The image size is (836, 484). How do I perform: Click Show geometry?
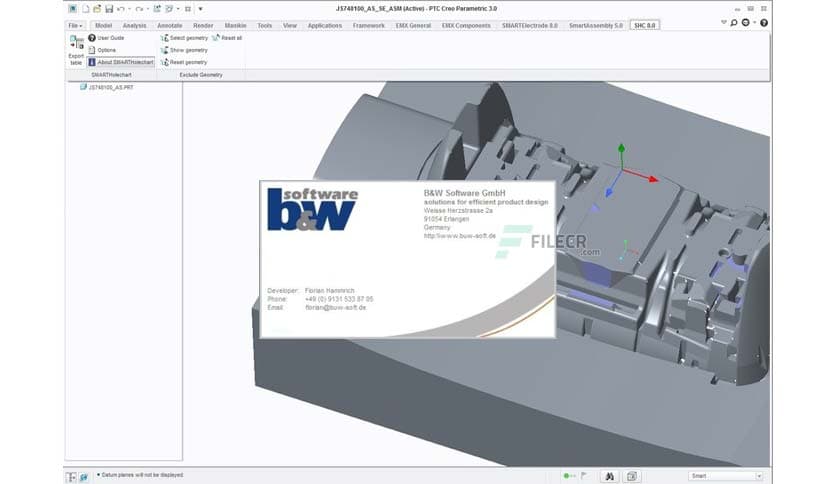pos(184,50)
